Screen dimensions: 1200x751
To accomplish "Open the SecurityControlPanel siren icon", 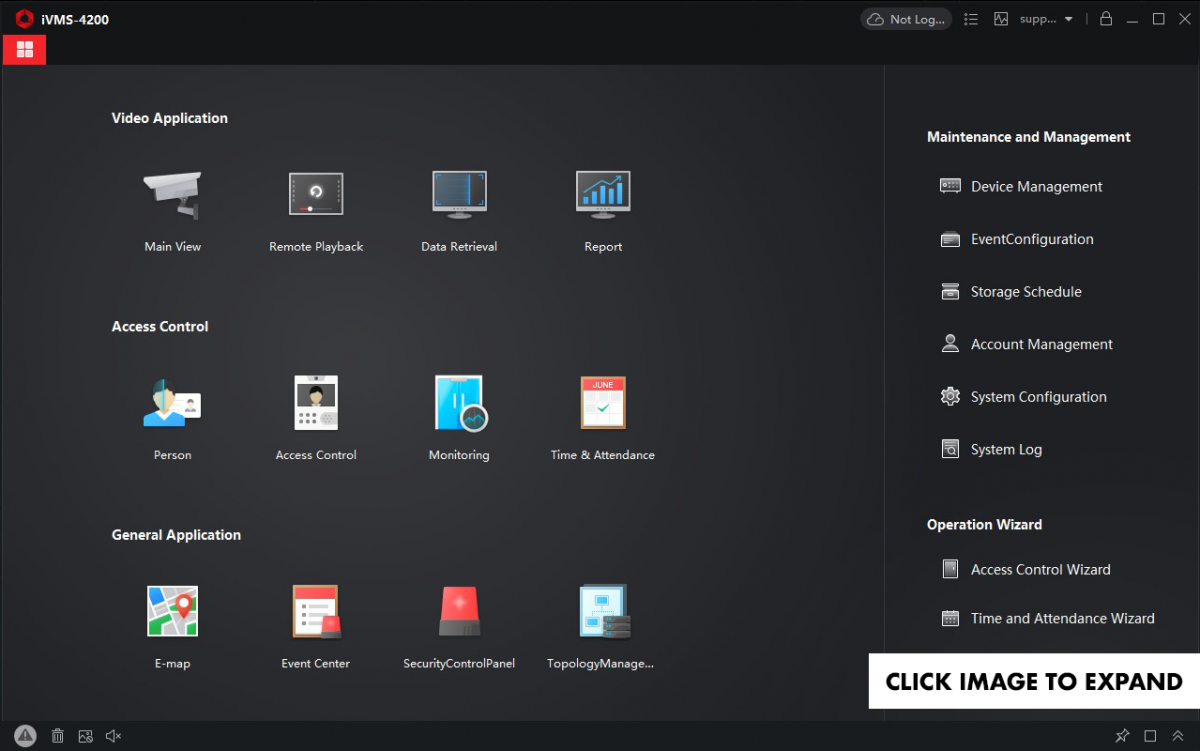I will click(459, 611).
